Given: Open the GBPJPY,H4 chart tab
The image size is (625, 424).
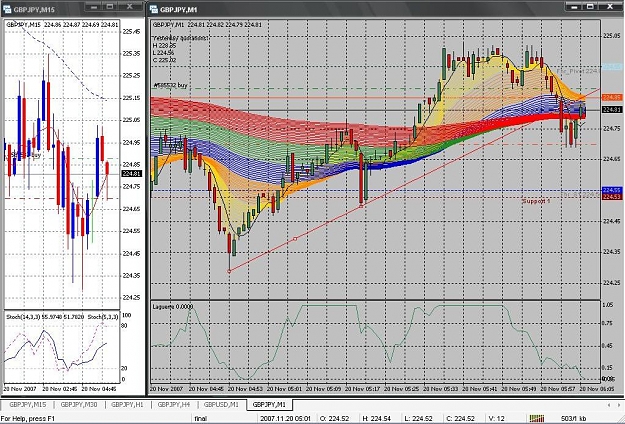Looking at the screenshot, I should [x=173, y=405].
